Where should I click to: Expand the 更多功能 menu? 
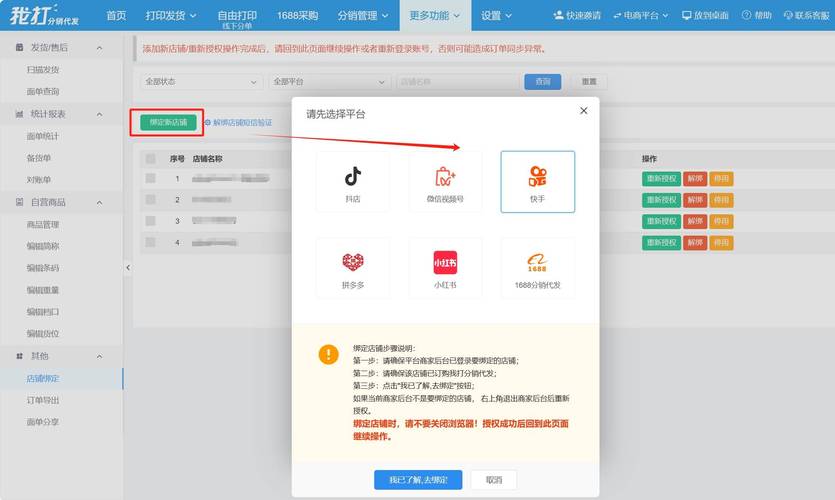(x=435, y=15)
